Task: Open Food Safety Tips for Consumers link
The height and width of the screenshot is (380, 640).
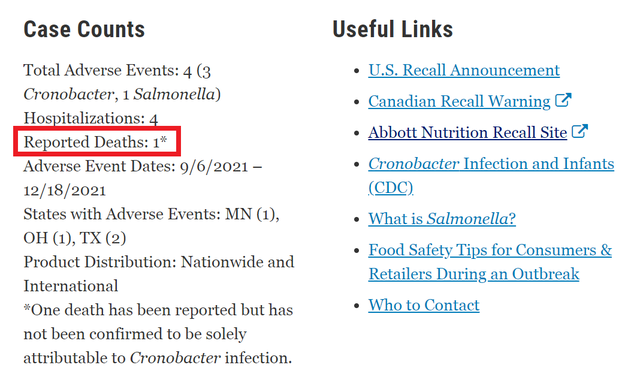Action: [490, 250]
